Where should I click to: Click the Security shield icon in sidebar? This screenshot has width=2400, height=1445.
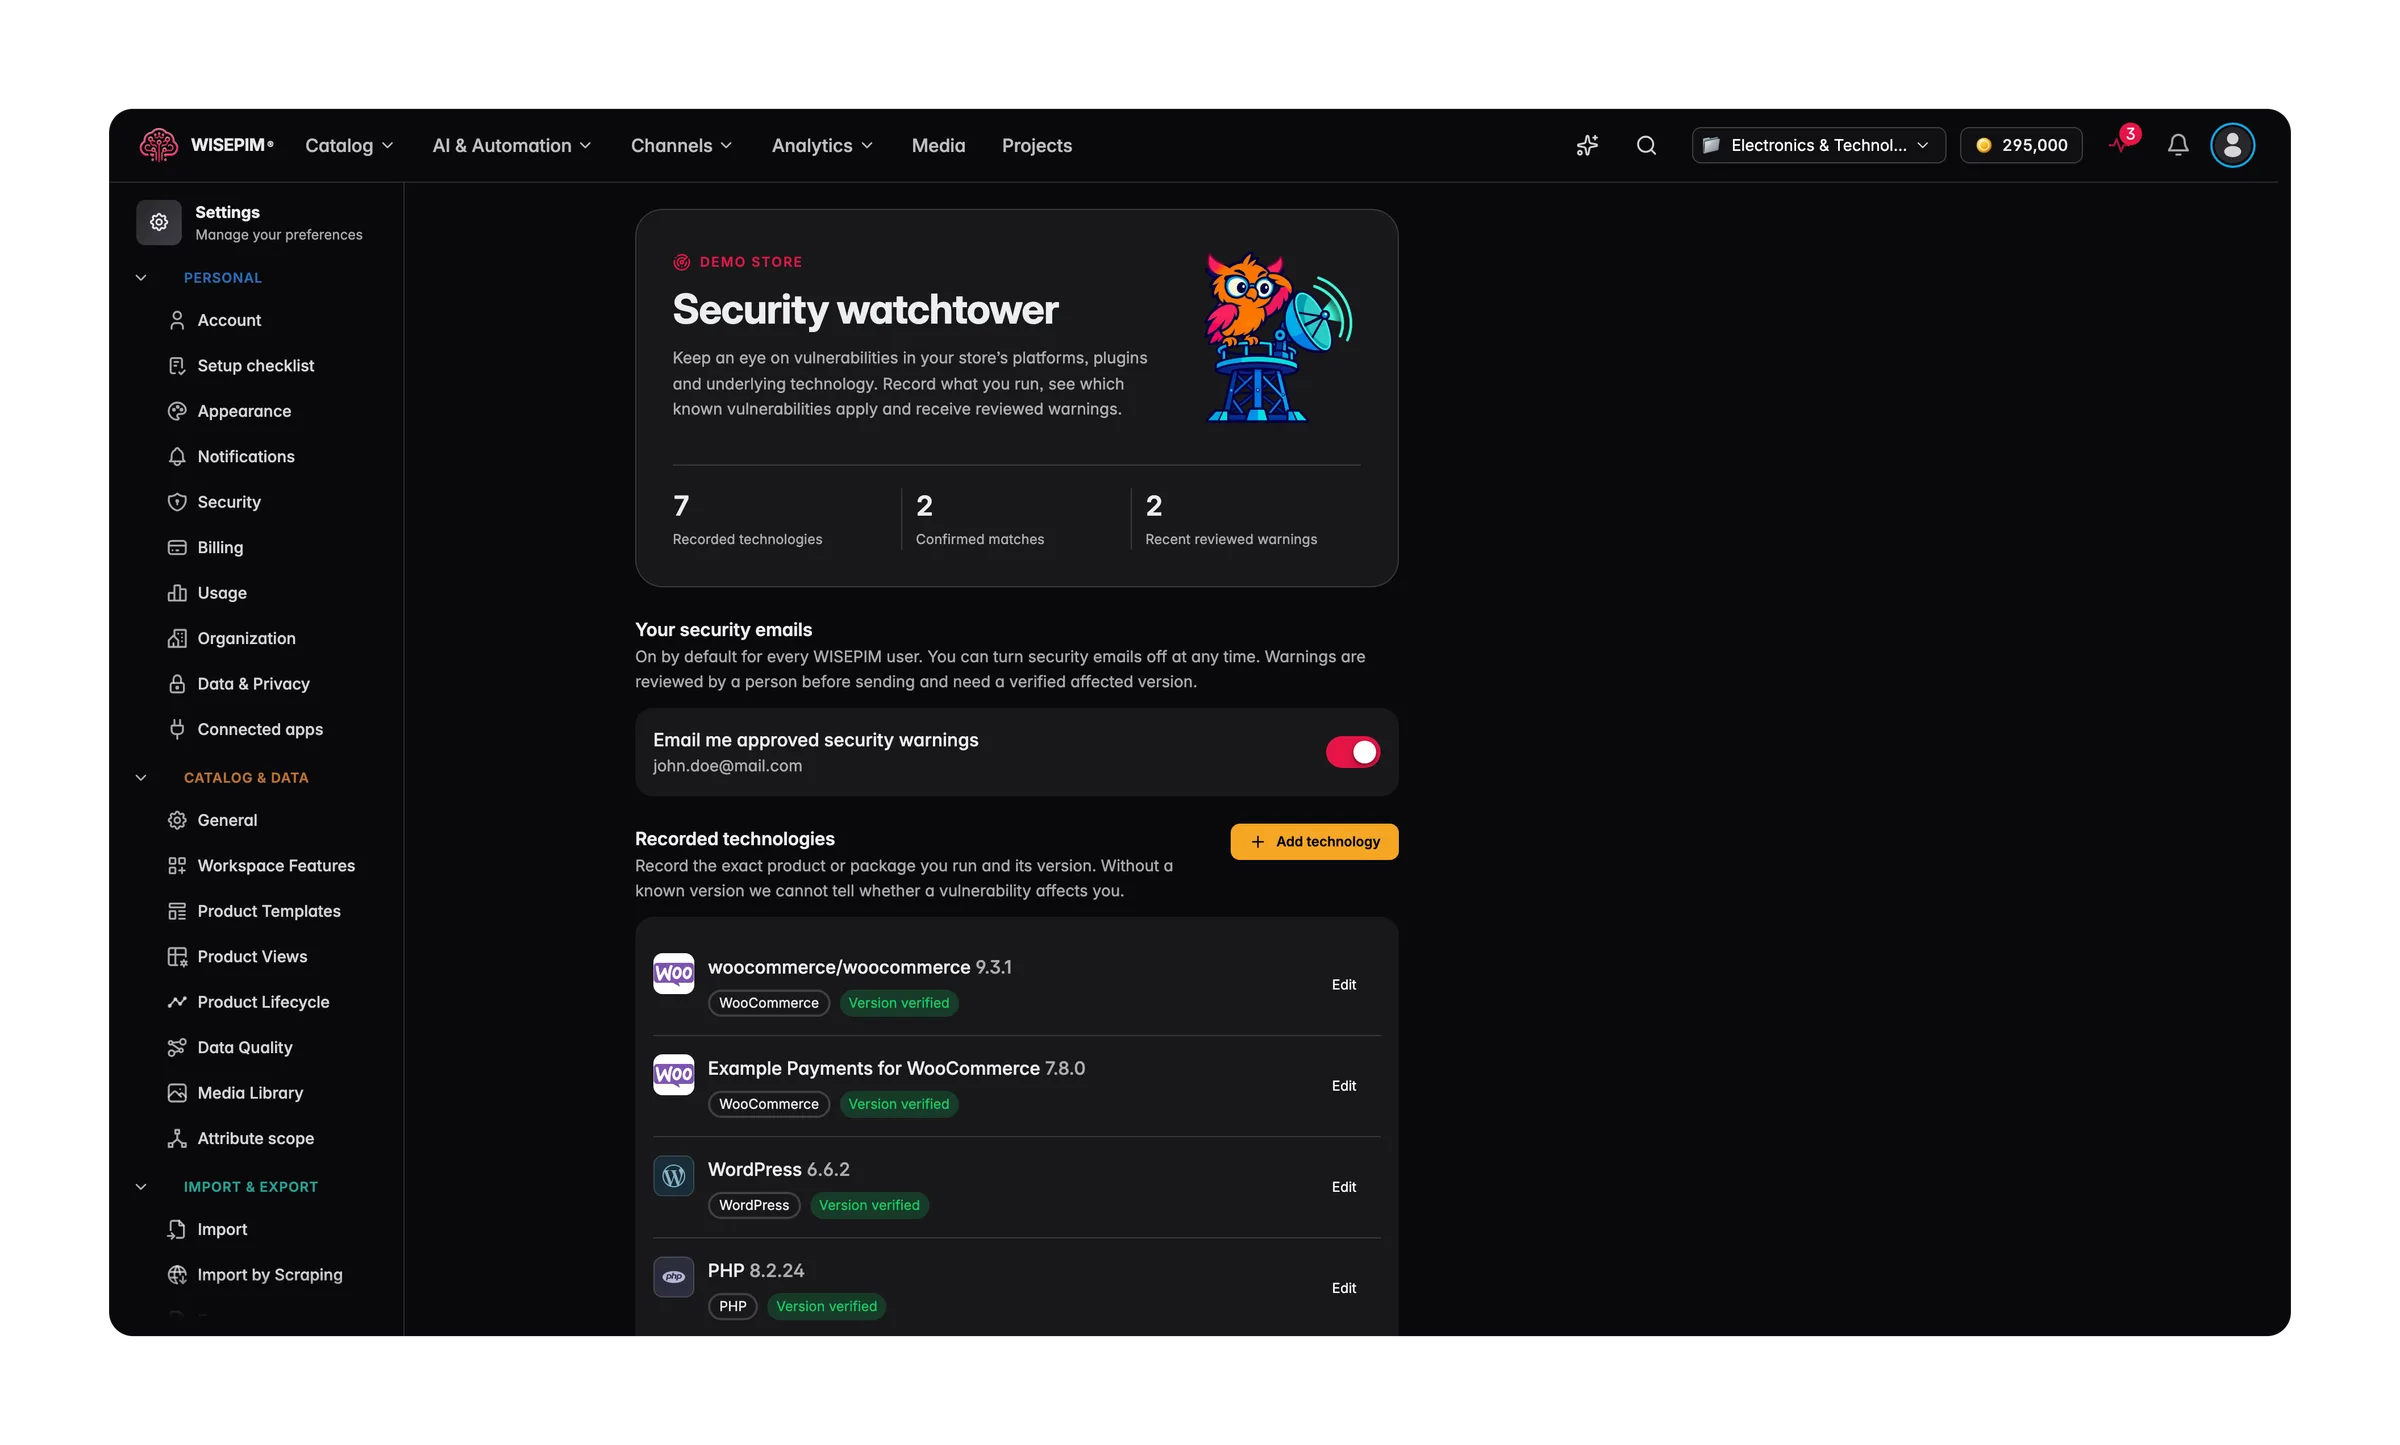(x=177, y=502)
